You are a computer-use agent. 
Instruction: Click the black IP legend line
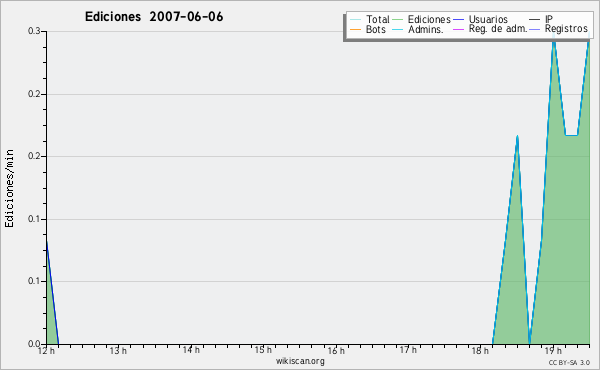click(535, 20)
